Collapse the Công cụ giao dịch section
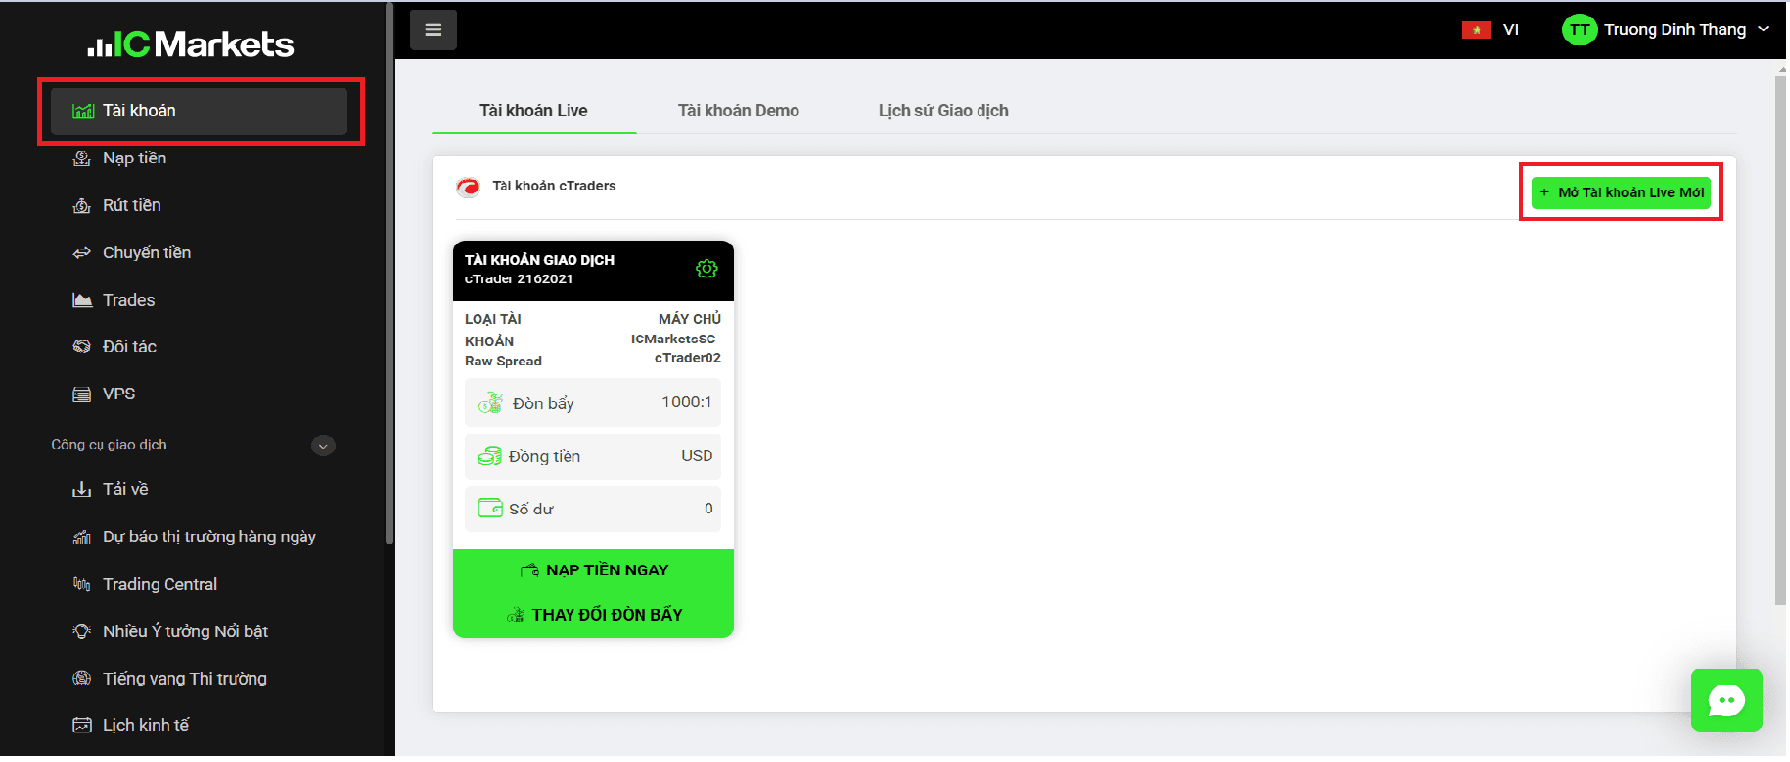This screenshot has width=1790, height=762. (x=323, y=446)
